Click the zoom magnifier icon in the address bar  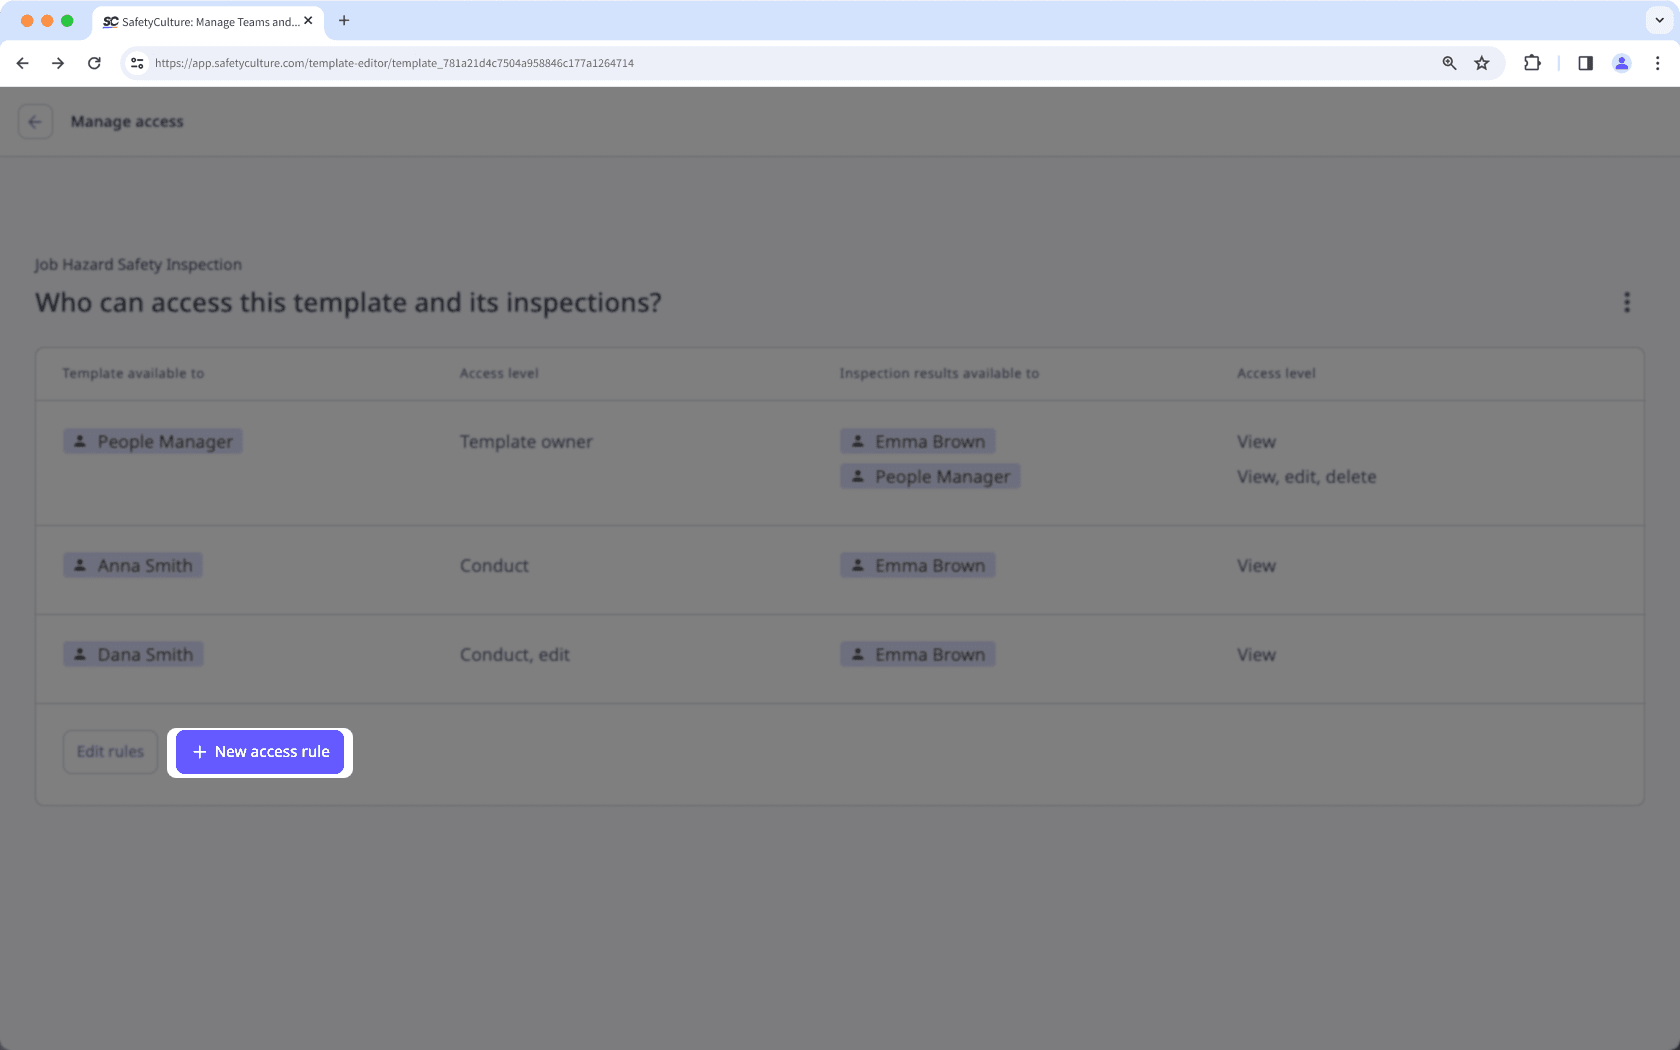point(1448,62)
